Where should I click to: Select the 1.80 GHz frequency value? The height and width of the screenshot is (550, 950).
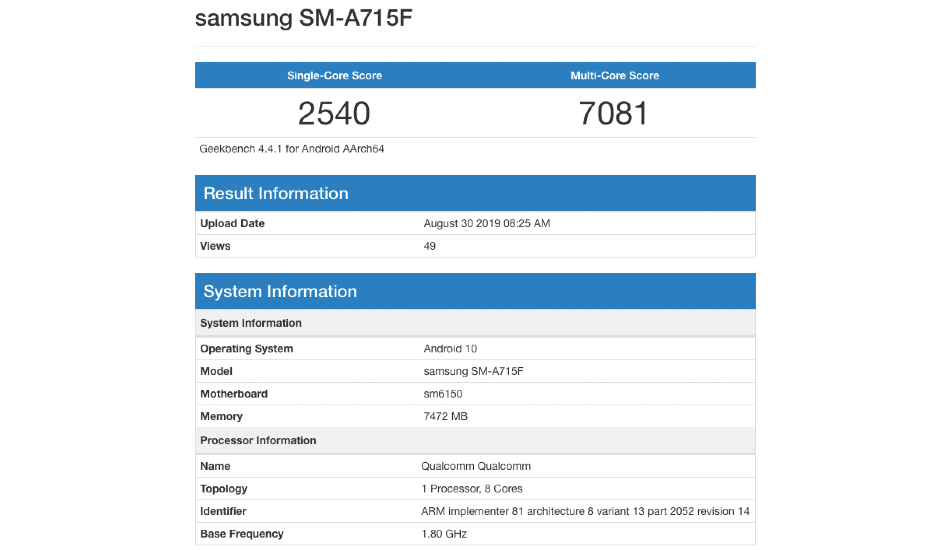click(444, 534)
